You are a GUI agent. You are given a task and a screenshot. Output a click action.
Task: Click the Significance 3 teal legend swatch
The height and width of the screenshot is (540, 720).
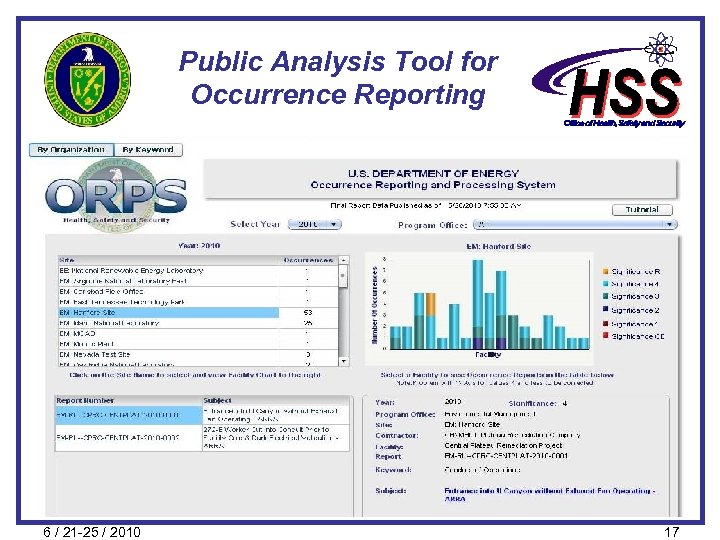point(606,297)
